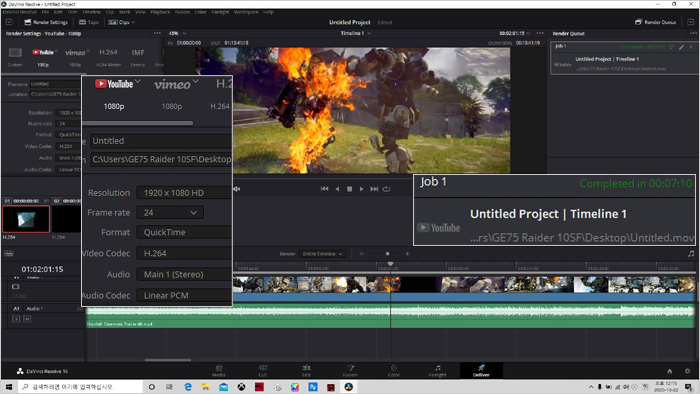Switch to the Edit page at bottom
The width and height of the screenshot is (700, 394).
pos(306,371)
